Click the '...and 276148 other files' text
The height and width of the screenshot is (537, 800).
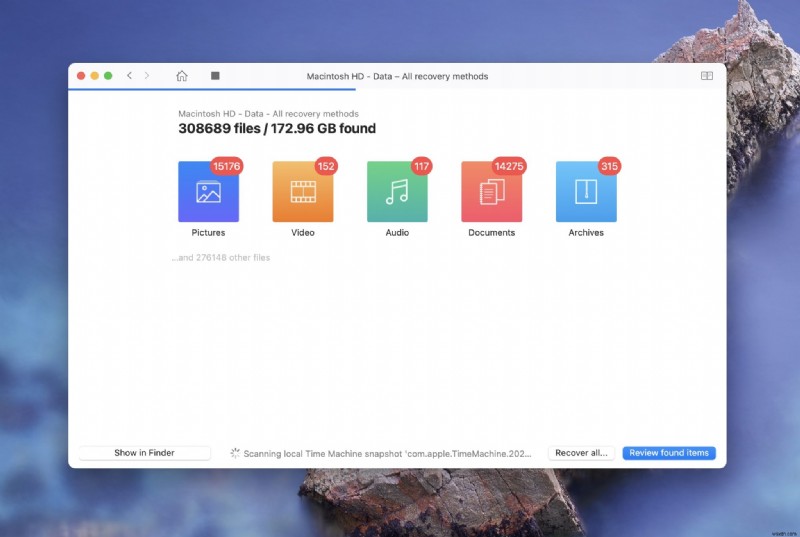point(221,258)
